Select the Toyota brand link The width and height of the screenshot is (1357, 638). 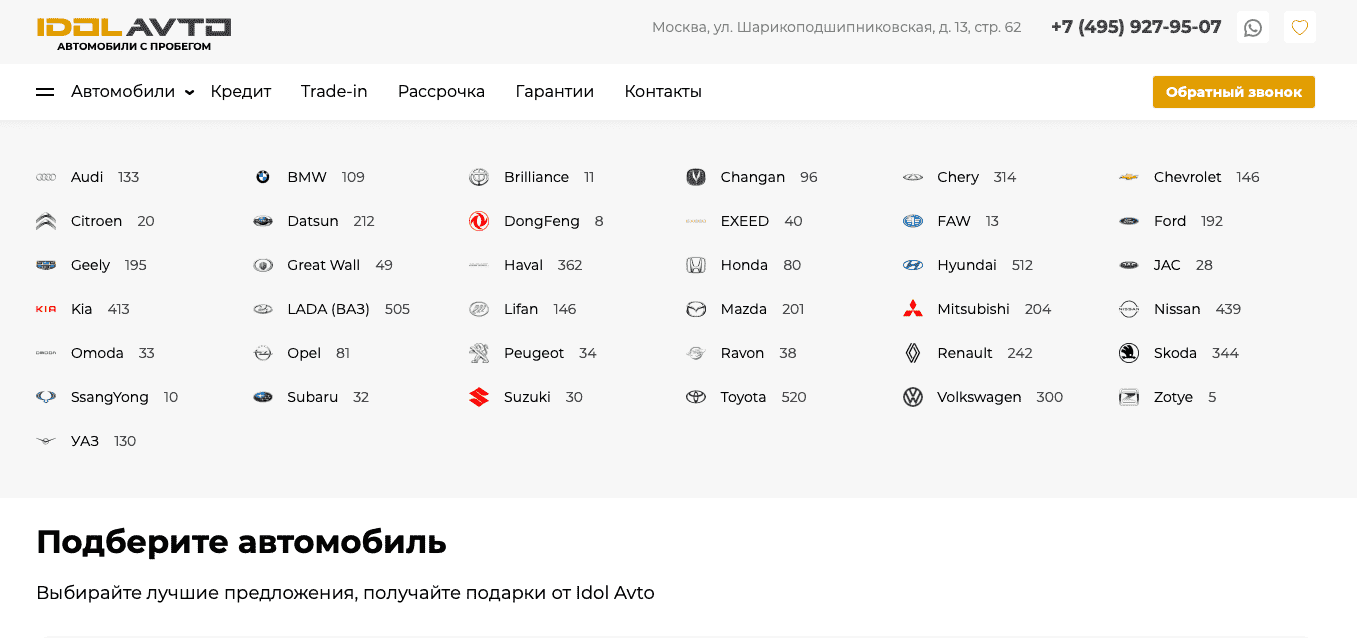[x=743, y=397]
